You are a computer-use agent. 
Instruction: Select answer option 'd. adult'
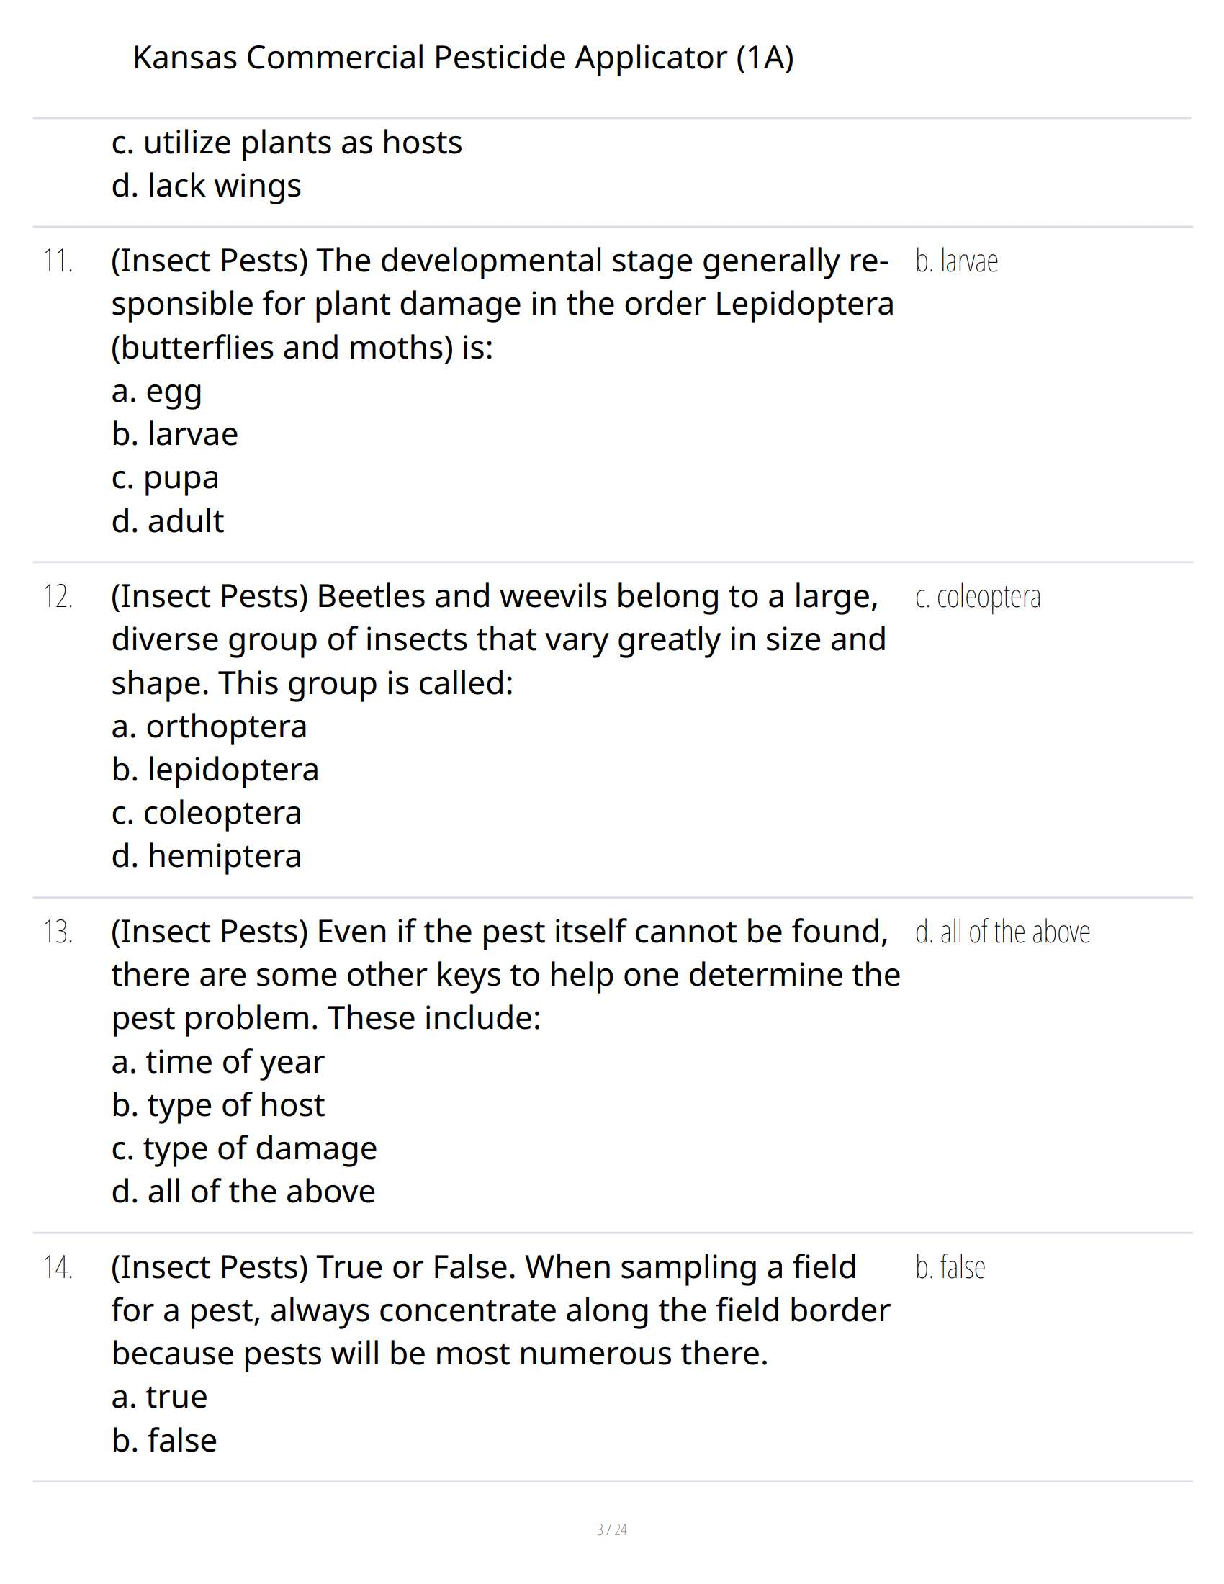tap(168, 521)
